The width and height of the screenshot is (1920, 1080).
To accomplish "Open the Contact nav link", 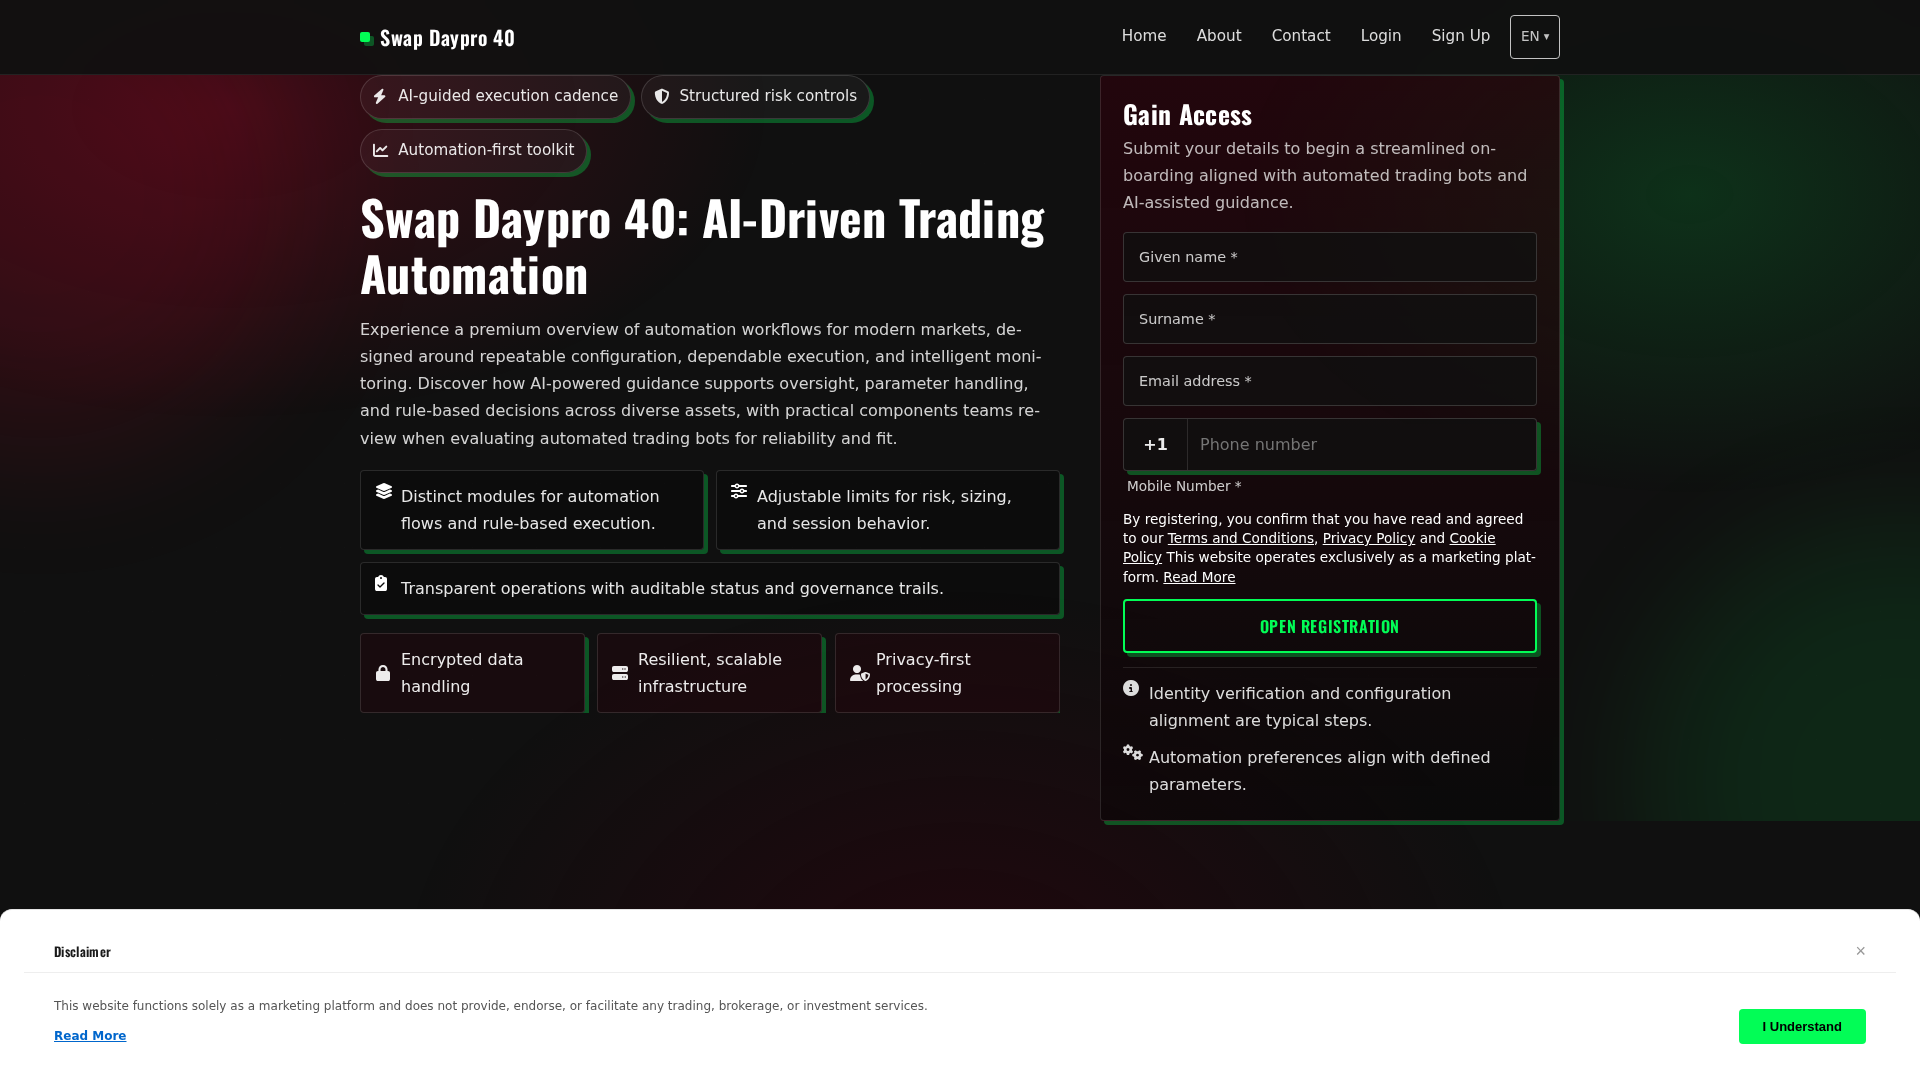I will pos(1301,36).
